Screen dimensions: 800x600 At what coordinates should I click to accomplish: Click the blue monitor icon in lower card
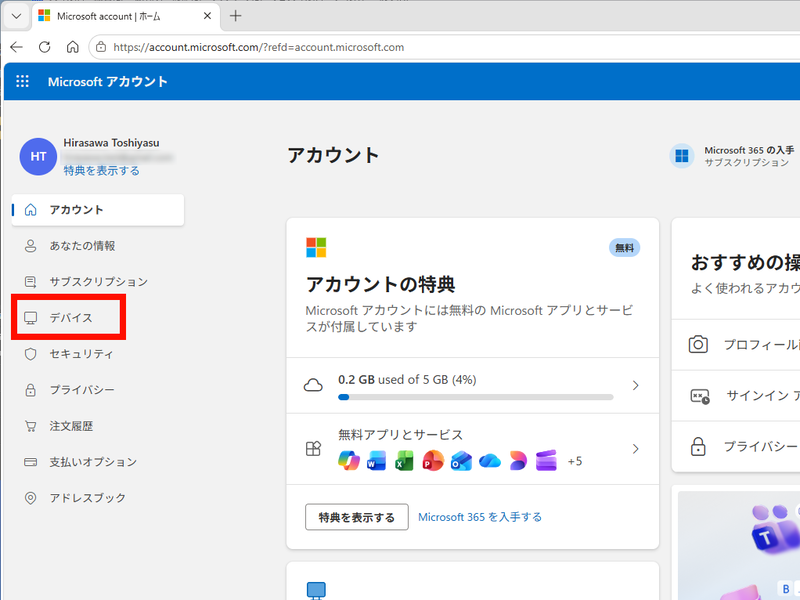tap(316, 590)
